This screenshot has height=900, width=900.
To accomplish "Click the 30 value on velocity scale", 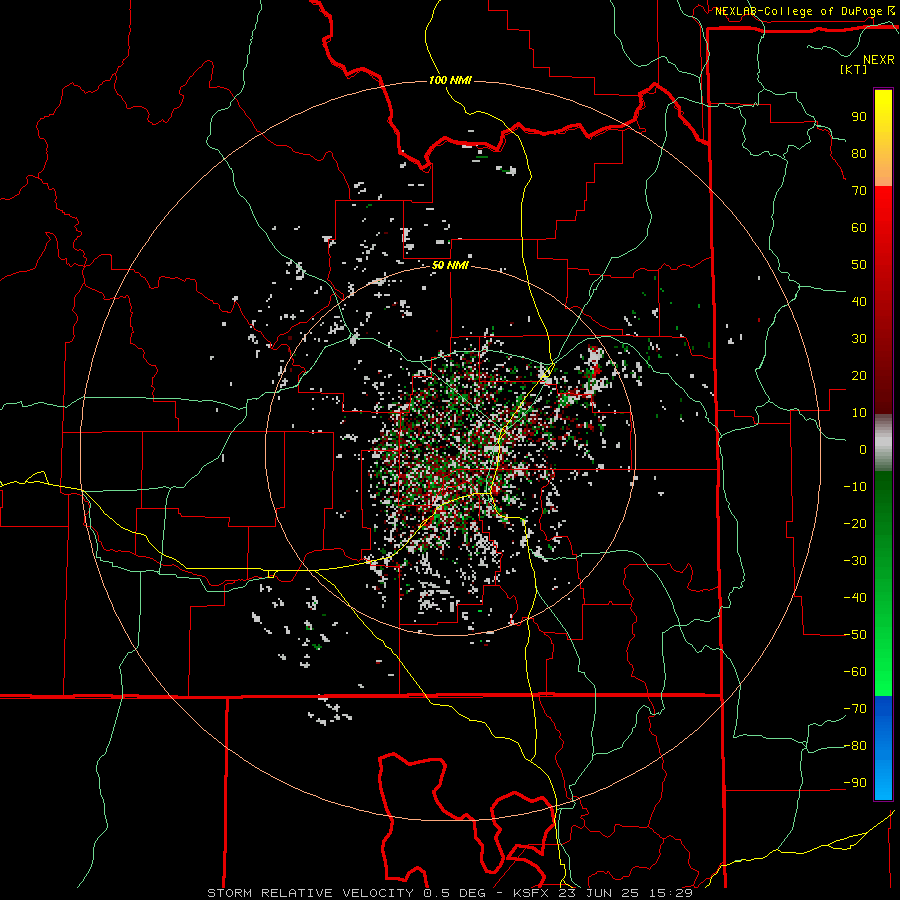I will click(859, 339).
